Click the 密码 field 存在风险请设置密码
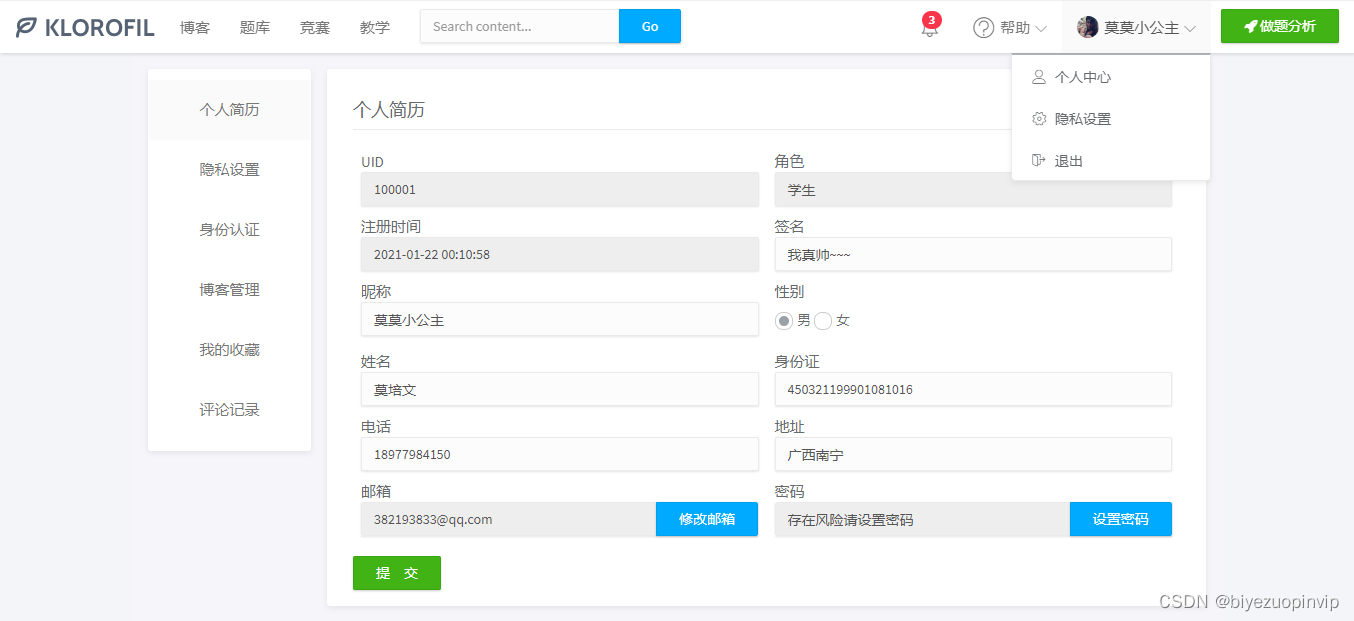This screenshot has height=621, width=1354. tap(922, 519)
